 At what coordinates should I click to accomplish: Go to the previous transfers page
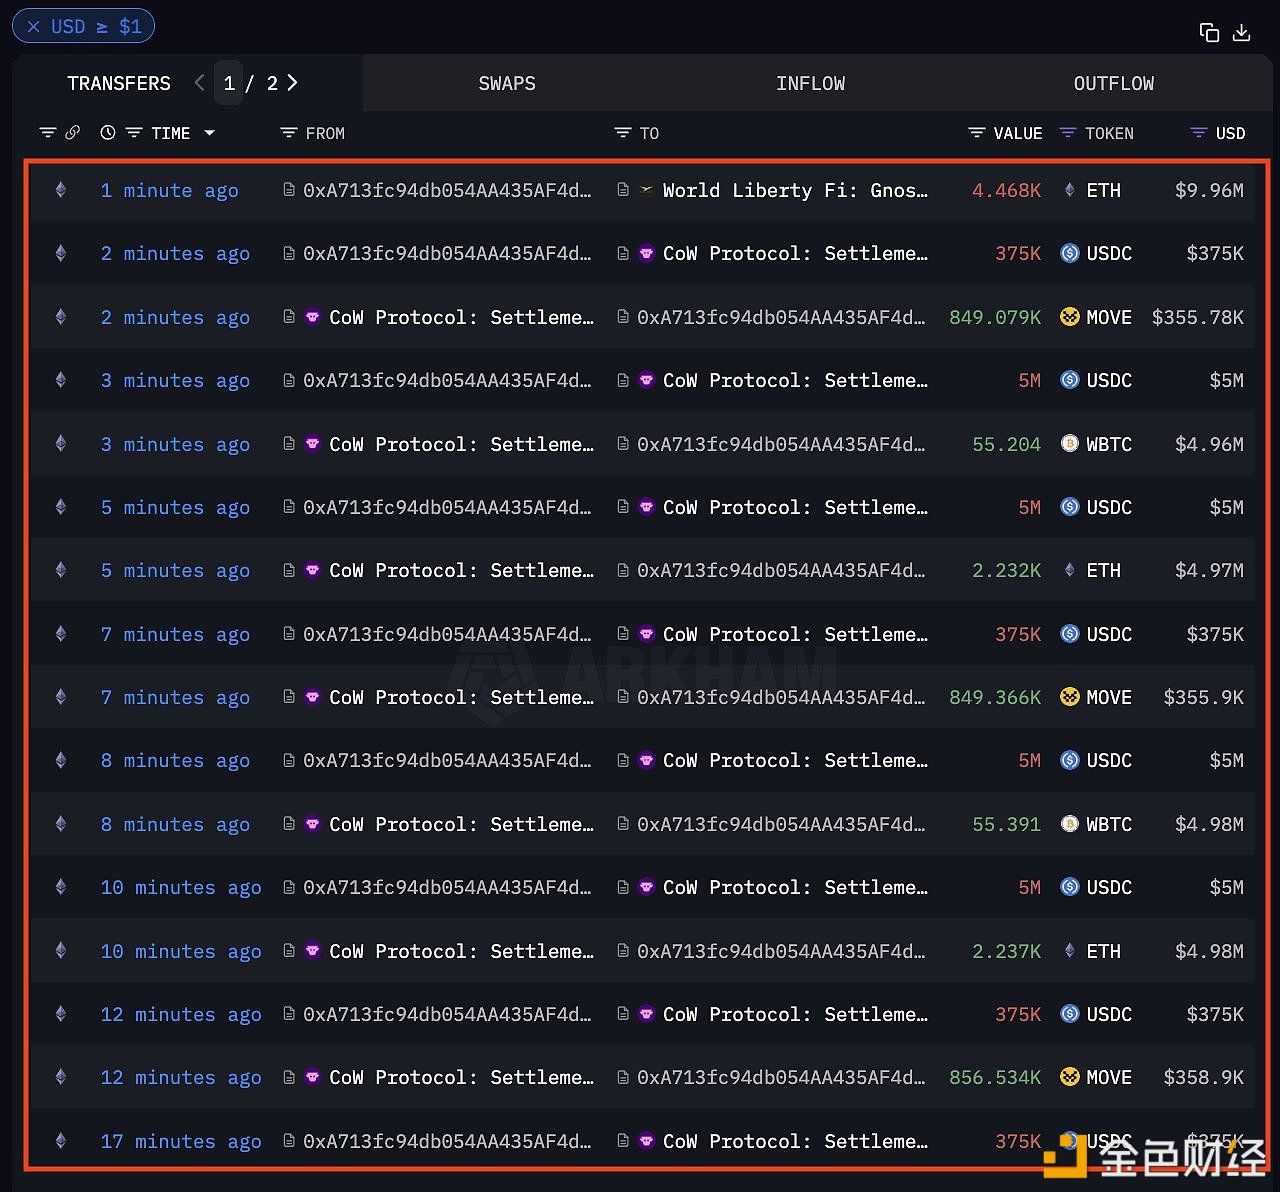point(199,83)
